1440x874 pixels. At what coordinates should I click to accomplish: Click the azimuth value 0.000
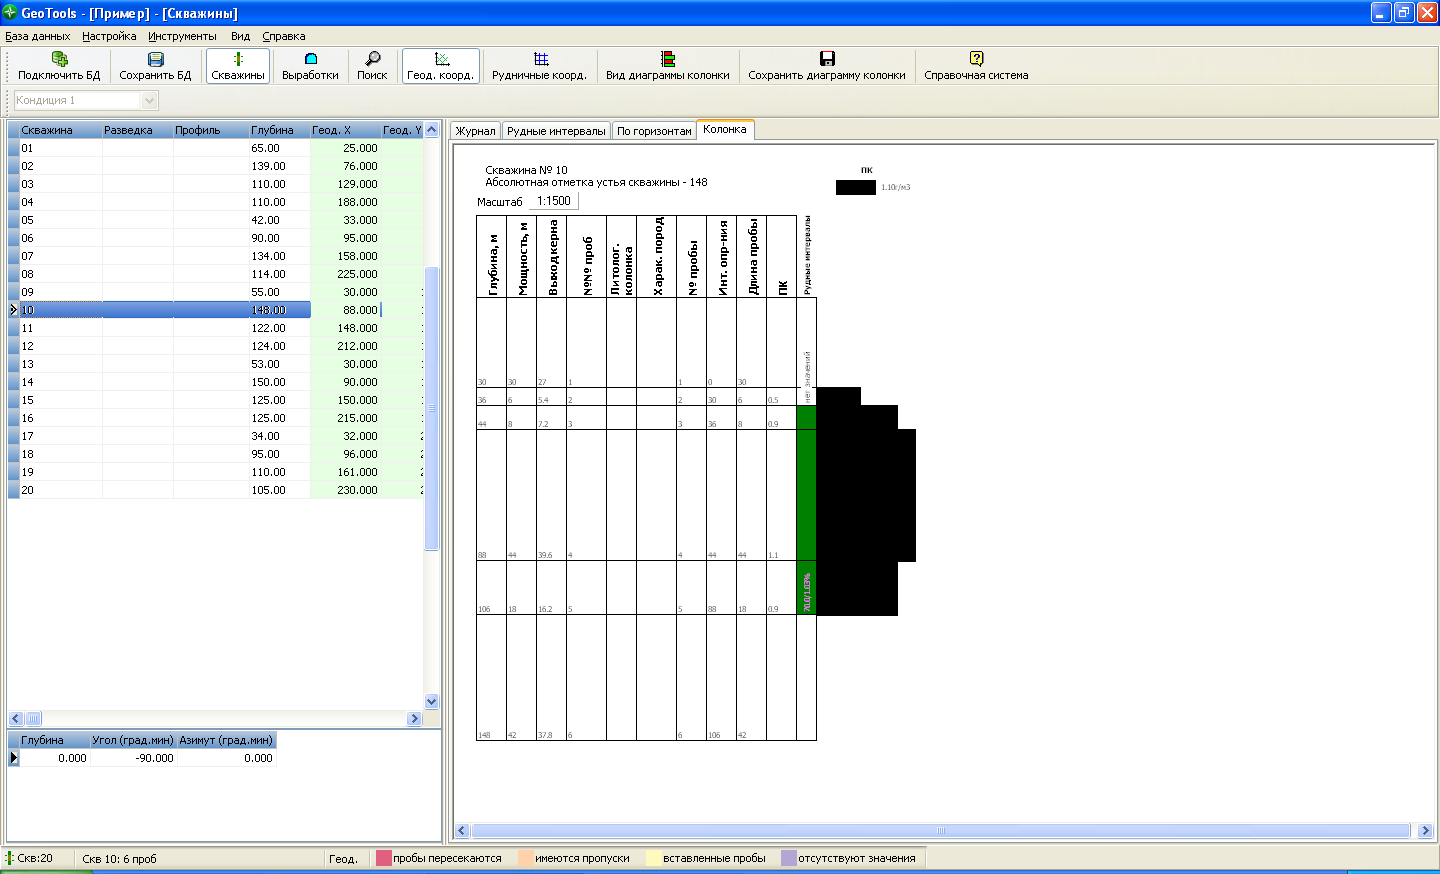click(x=225, y=758)
